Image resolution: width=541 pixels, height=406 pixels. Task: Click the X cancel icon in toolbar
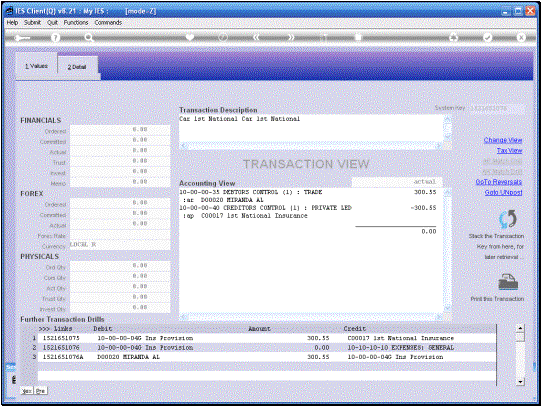pyautogui.click(x=521, y=37)
